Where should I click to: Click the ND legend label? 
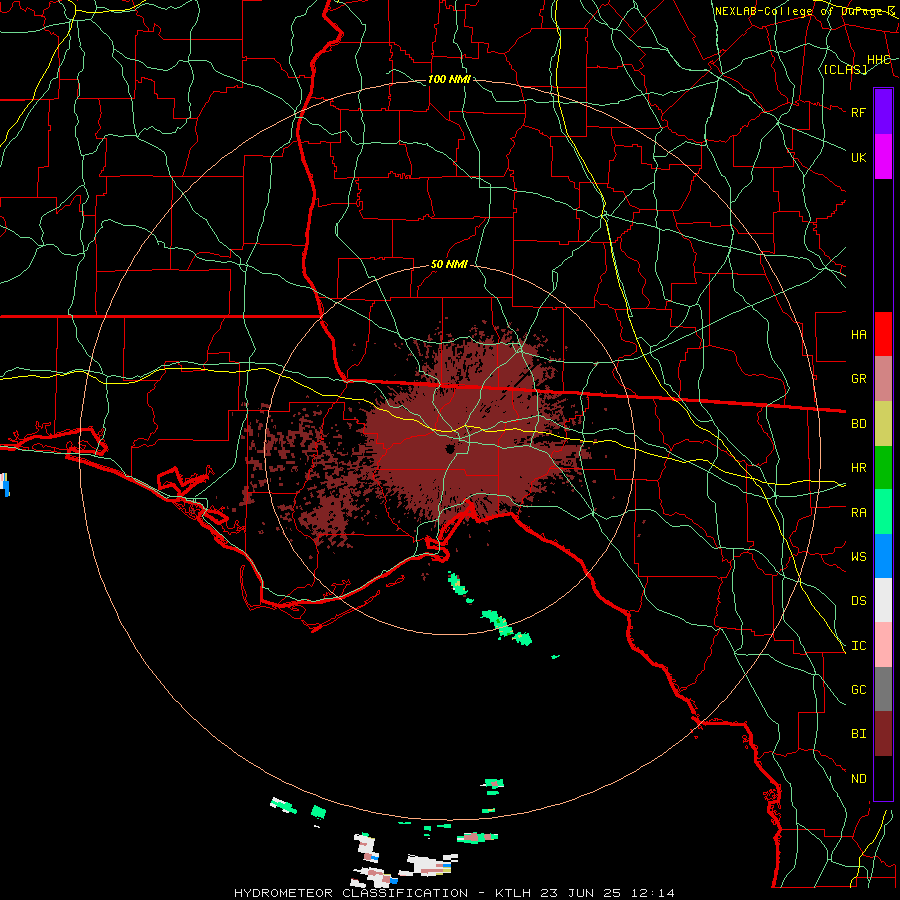click(858, 779)
